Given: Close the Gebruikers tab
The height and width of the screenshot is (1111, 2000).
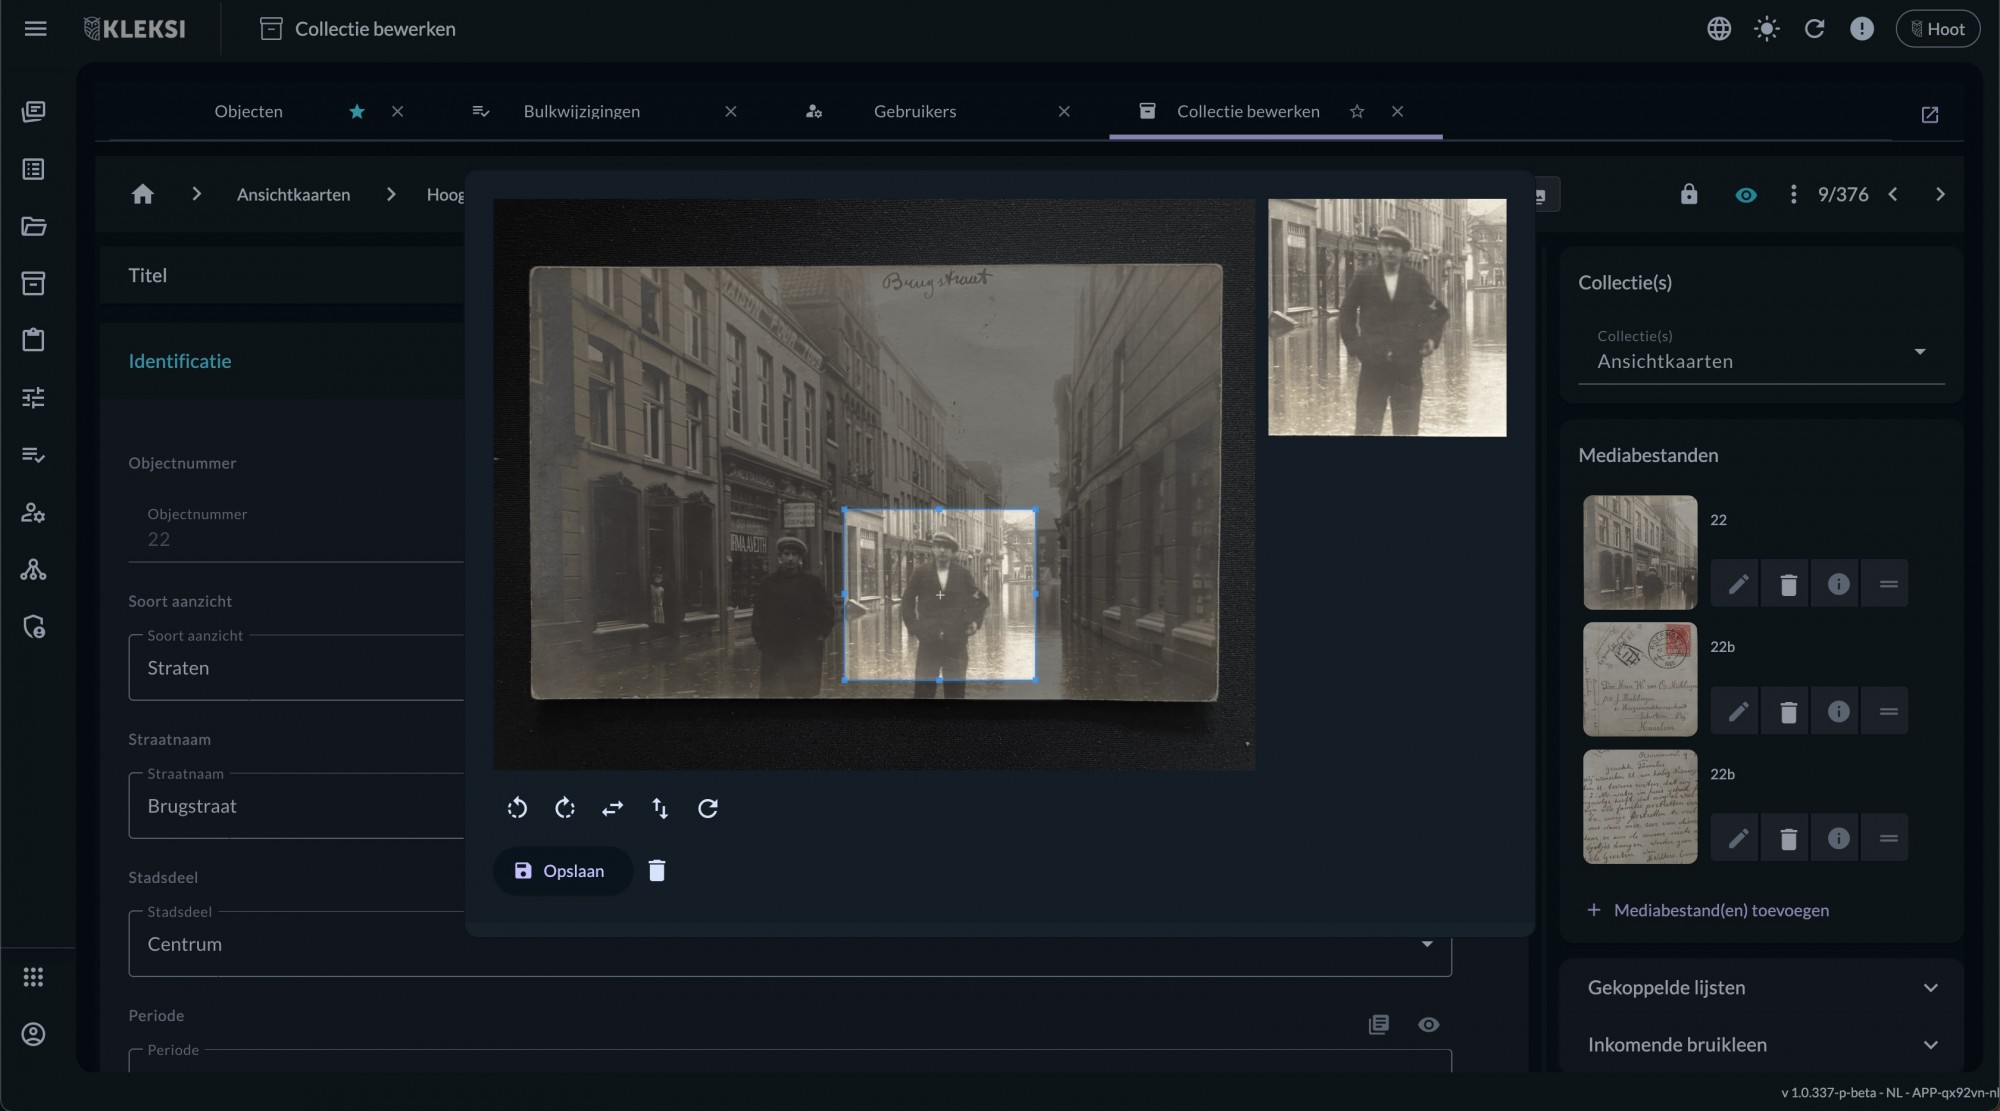Looking at the screenshot, I should point(1064,111).
